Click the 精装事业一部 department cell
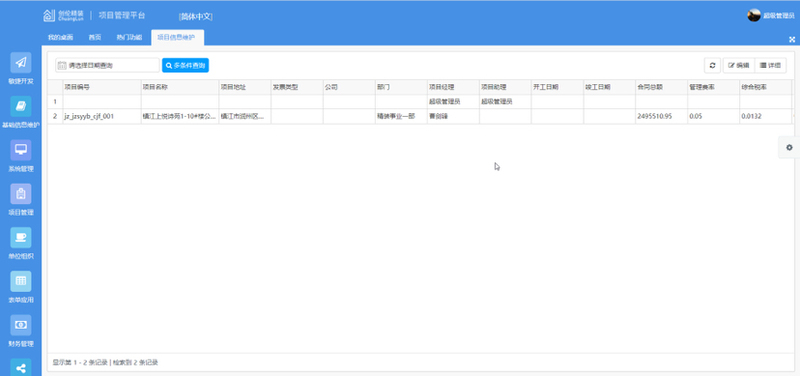Screen dimensions: 800x376 [401, 116]
